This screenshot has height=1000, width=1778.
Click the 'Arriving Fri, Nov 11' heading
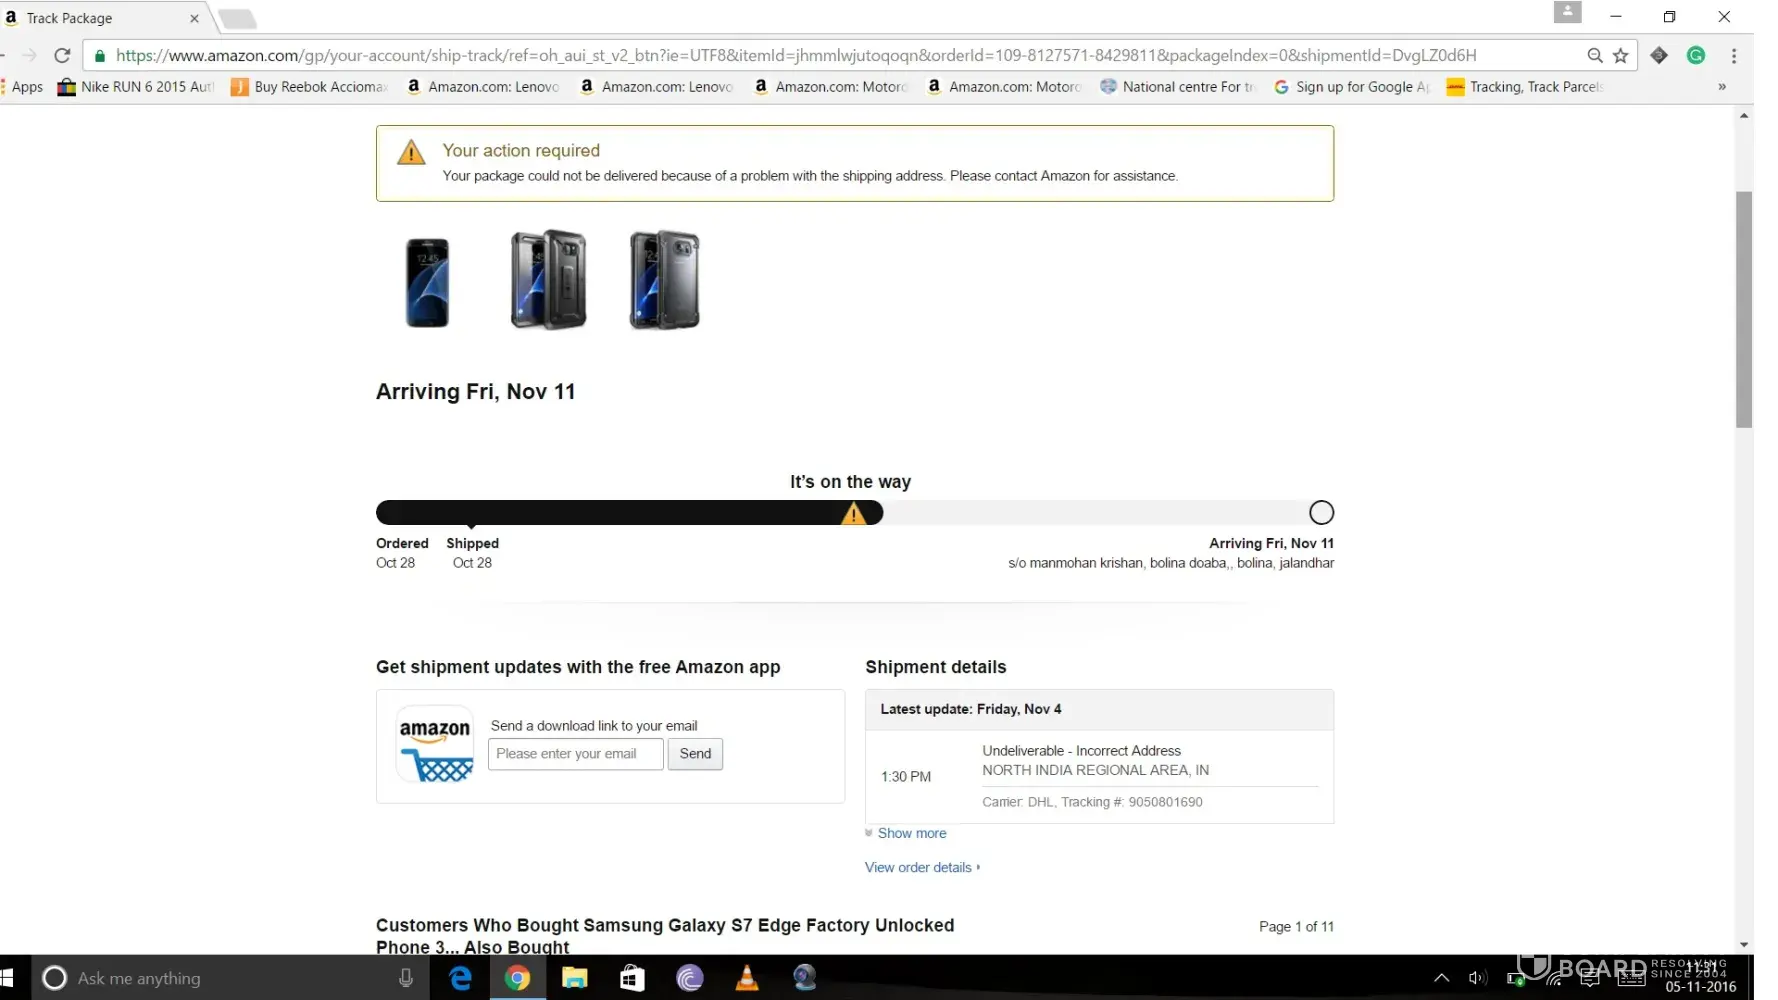[x=476, y=392]
